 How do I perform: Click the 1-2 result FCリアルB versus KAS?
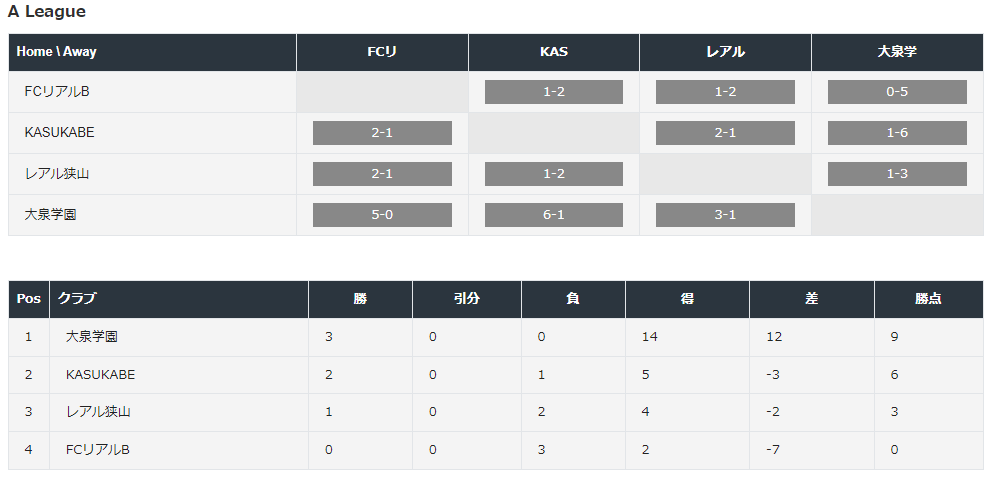pyautogui.click(x=553, y=92)
